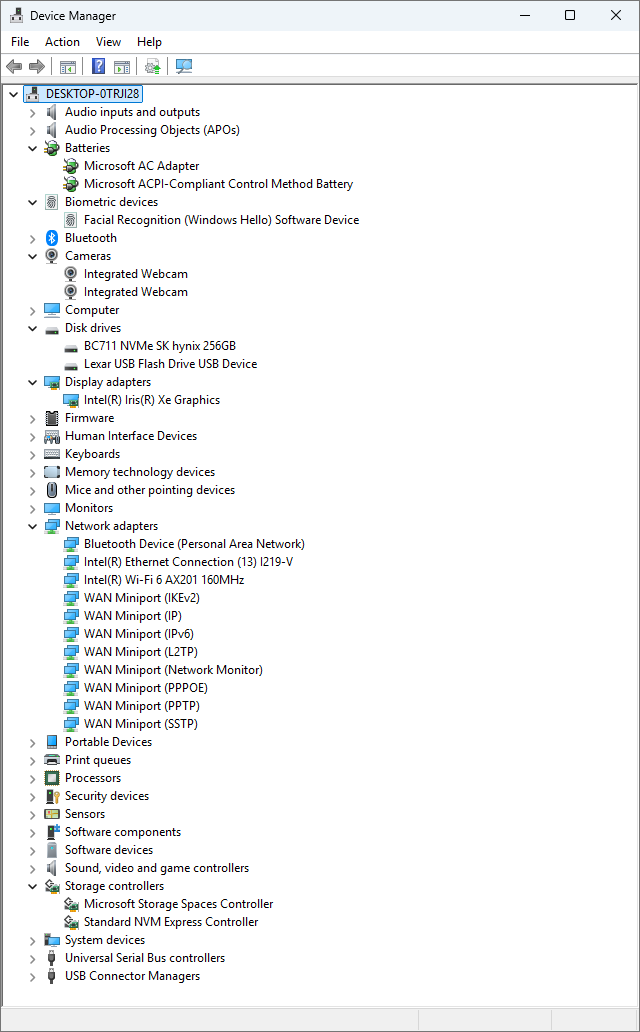Expand the USB Connector Managers category
The image size is (640, 1032).
pos(32,977)
